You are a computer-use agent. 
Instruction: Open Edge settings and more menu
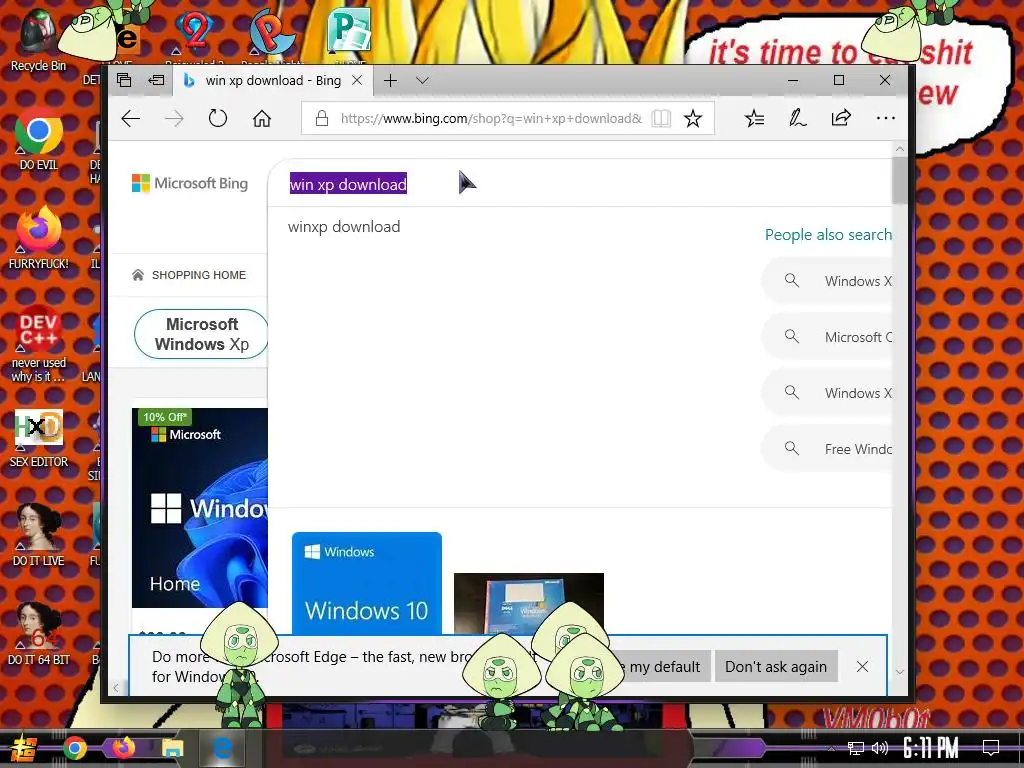tap(886, 118)
